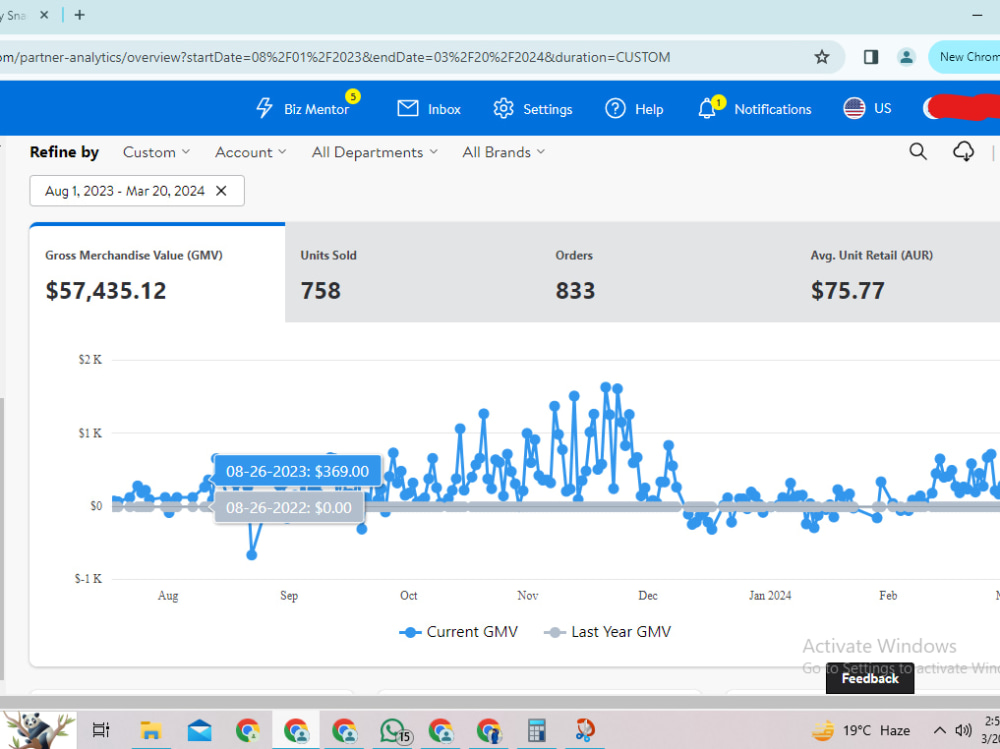Open the Mail app in the taskbar
The height and width of the screenshot is (749, 1000).
coord(200,730)
